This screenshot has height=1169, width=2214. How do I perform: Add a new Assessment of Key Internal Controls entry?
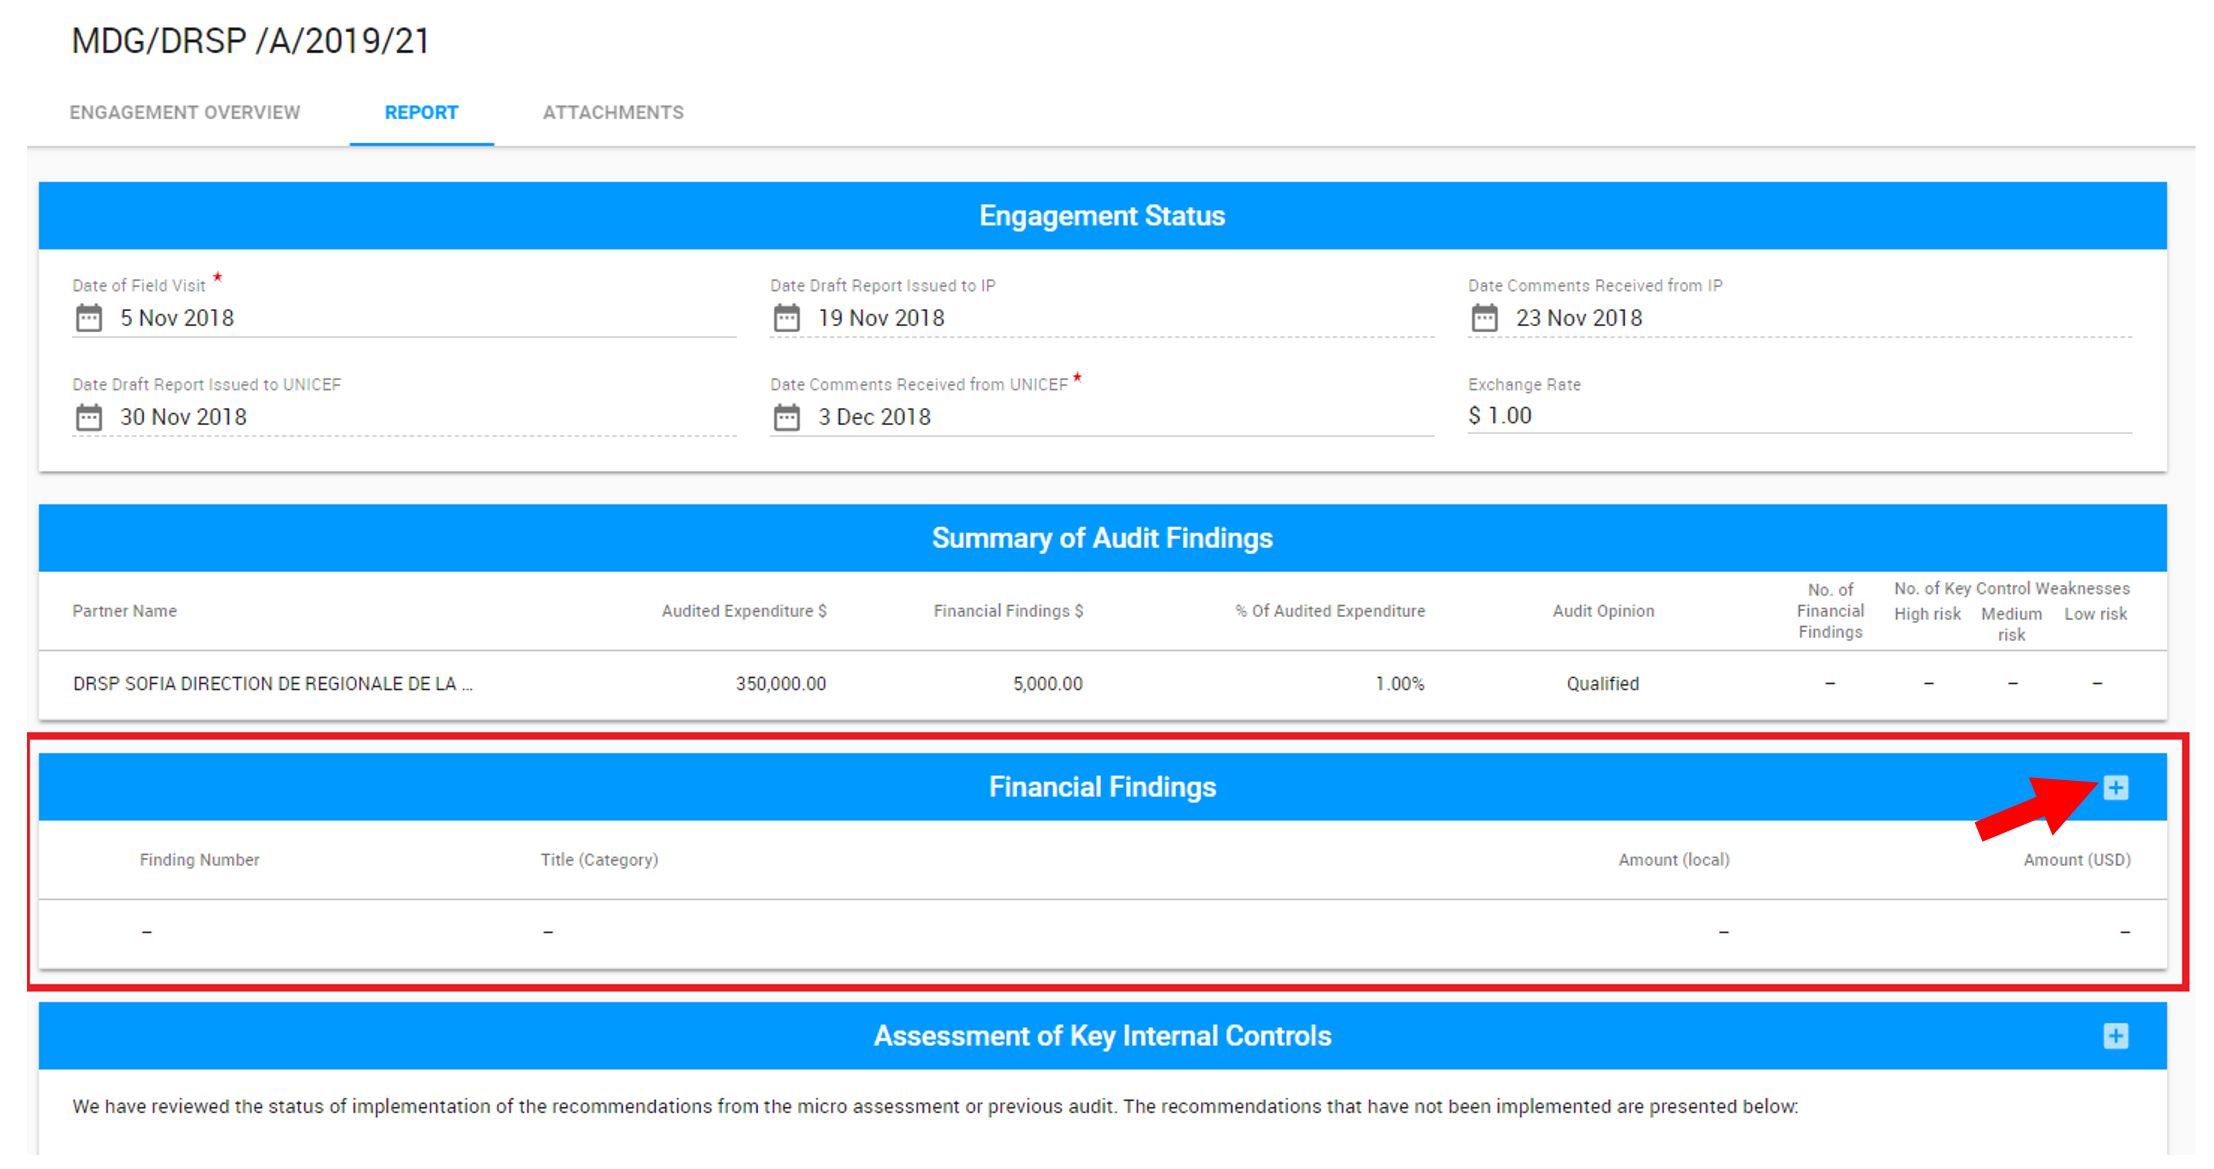click(x=2115, y=1037)
